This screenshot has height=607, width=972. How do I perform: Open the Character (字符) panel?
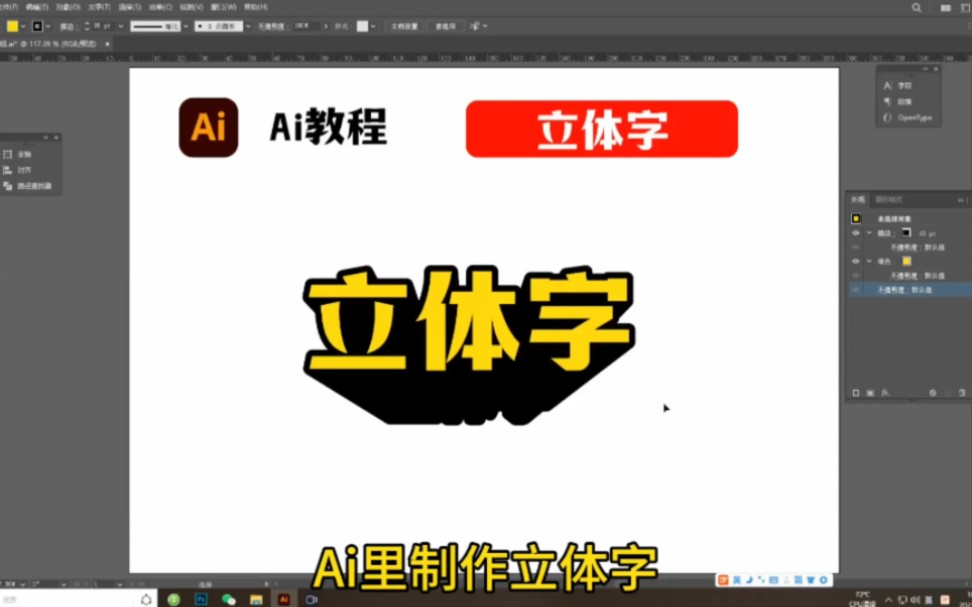(x=904, y=85)
